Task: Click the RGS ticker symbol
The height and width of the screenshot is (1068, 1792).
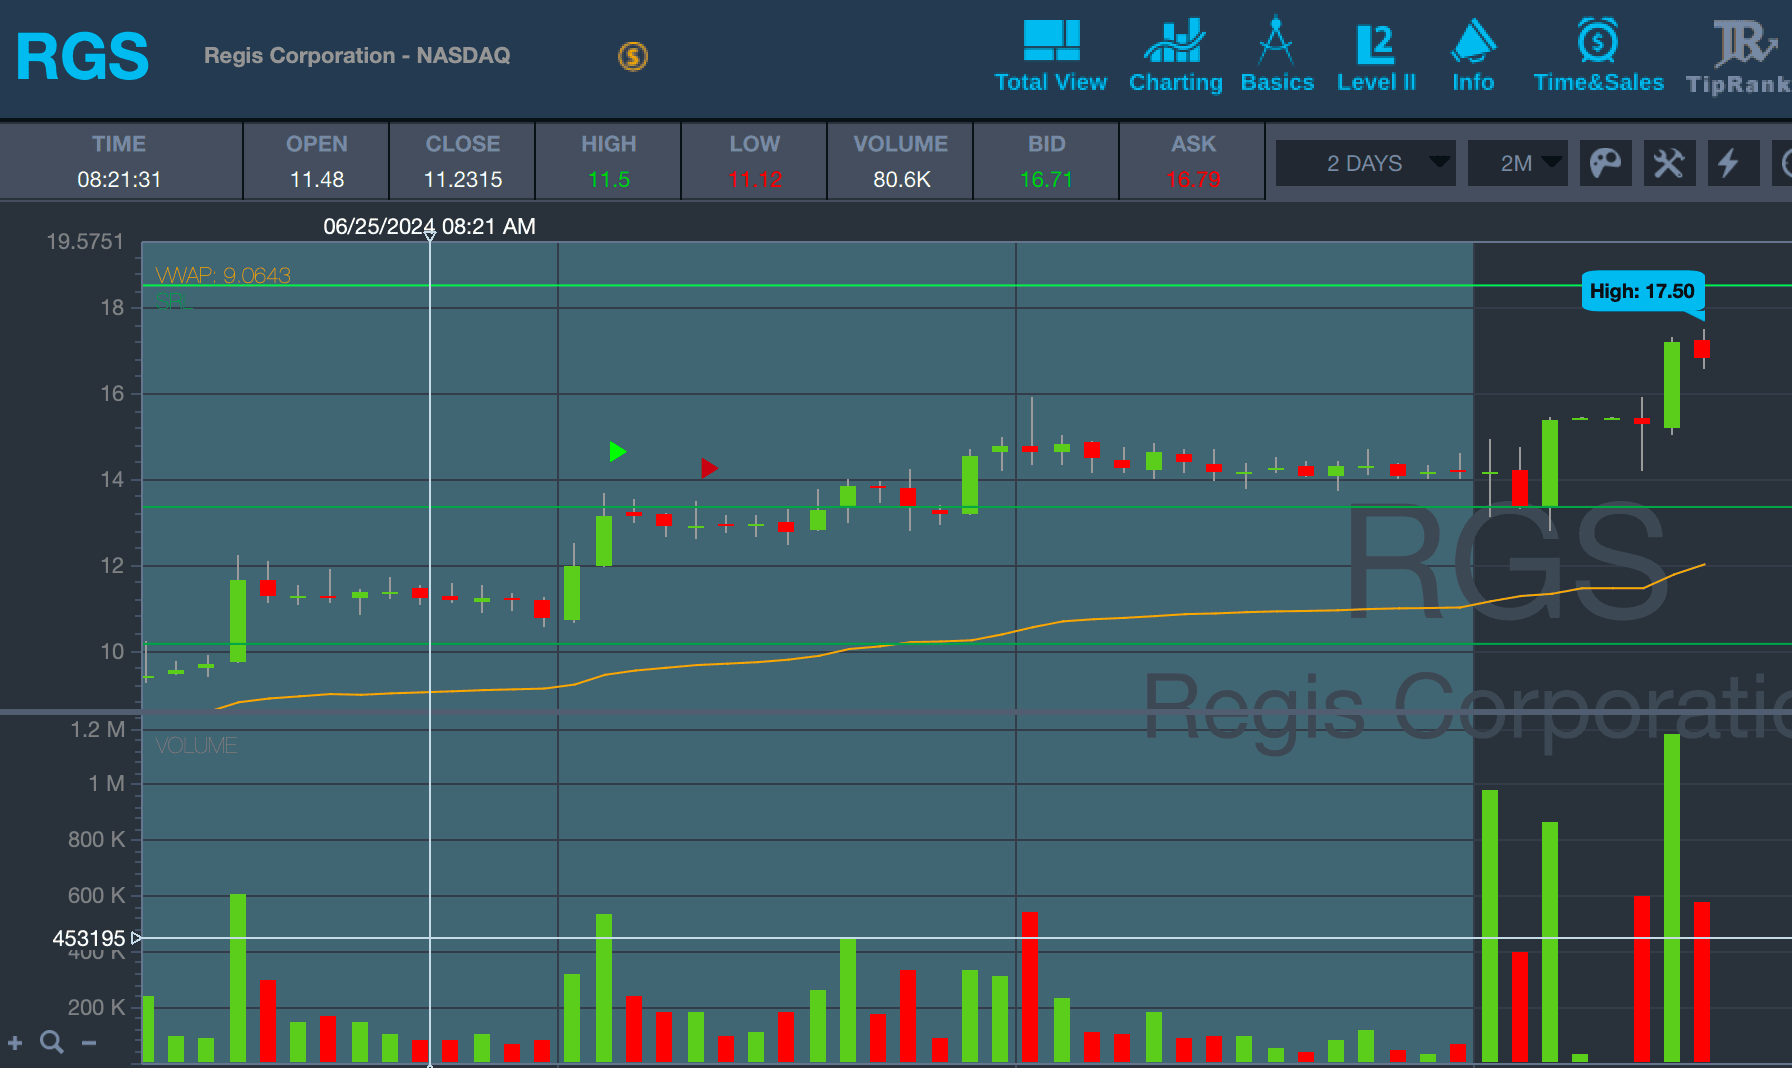Action: [x=82, y=56]
